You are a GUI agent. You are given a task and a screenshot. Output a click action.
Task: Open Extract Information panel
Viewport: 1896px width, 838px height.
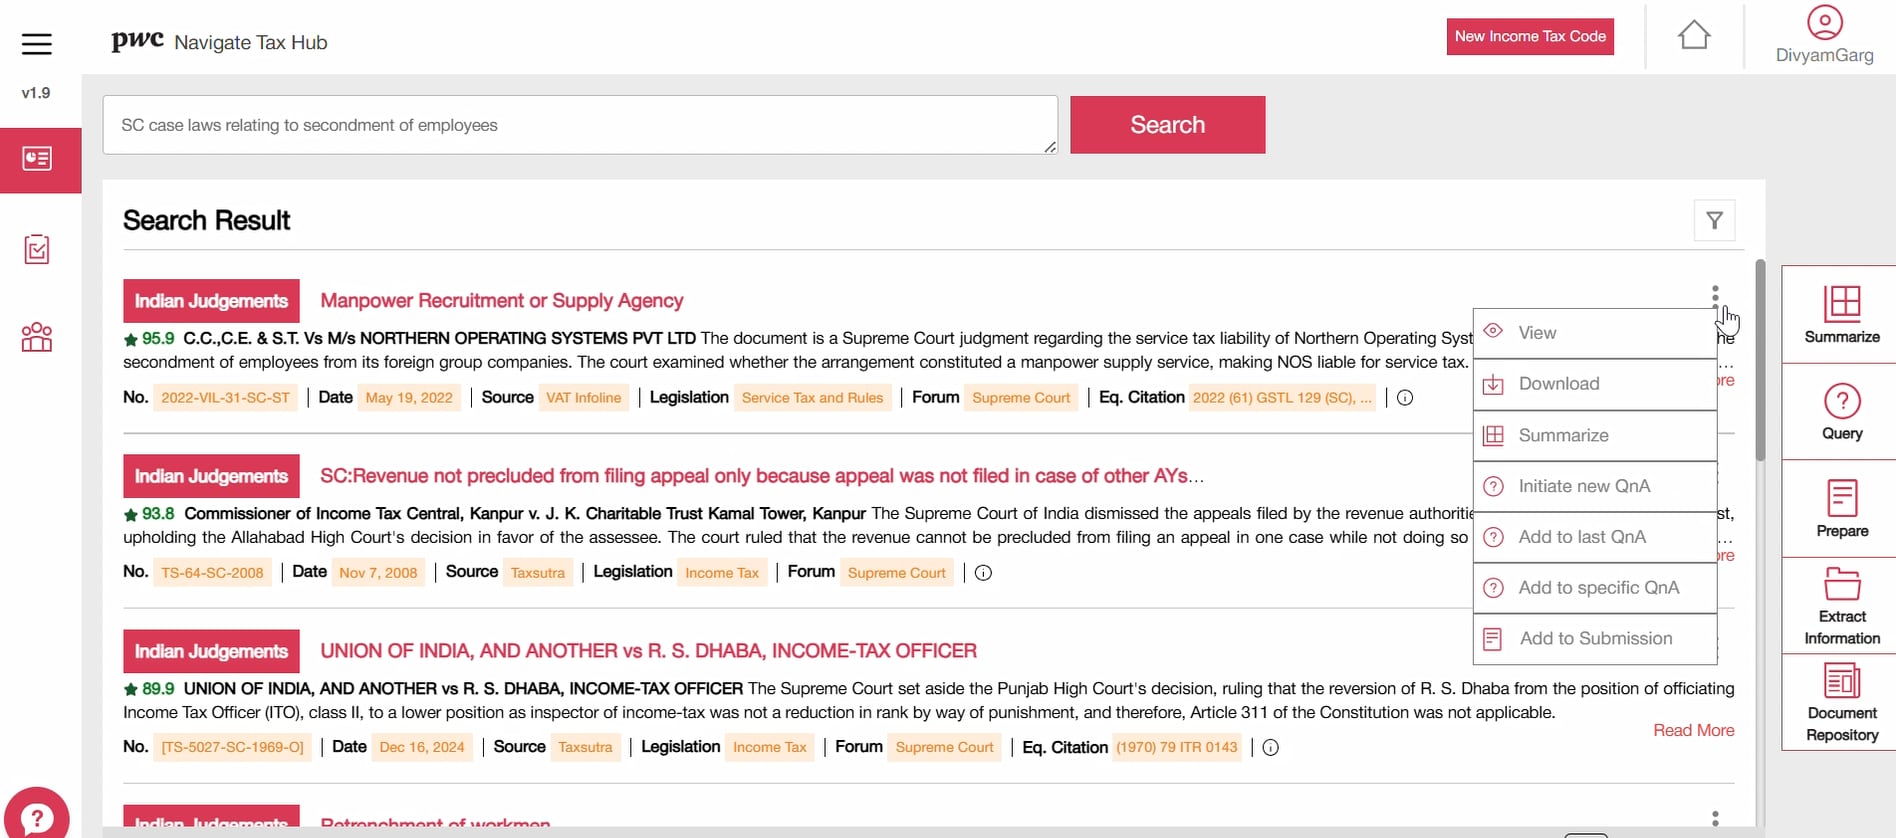coord(1842,606)
